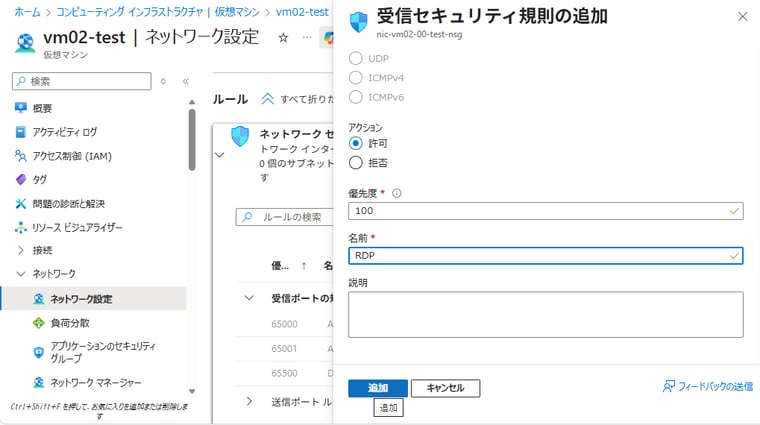
Task: Click the vm02-test virtual machine icon
Action: point(25,42)
